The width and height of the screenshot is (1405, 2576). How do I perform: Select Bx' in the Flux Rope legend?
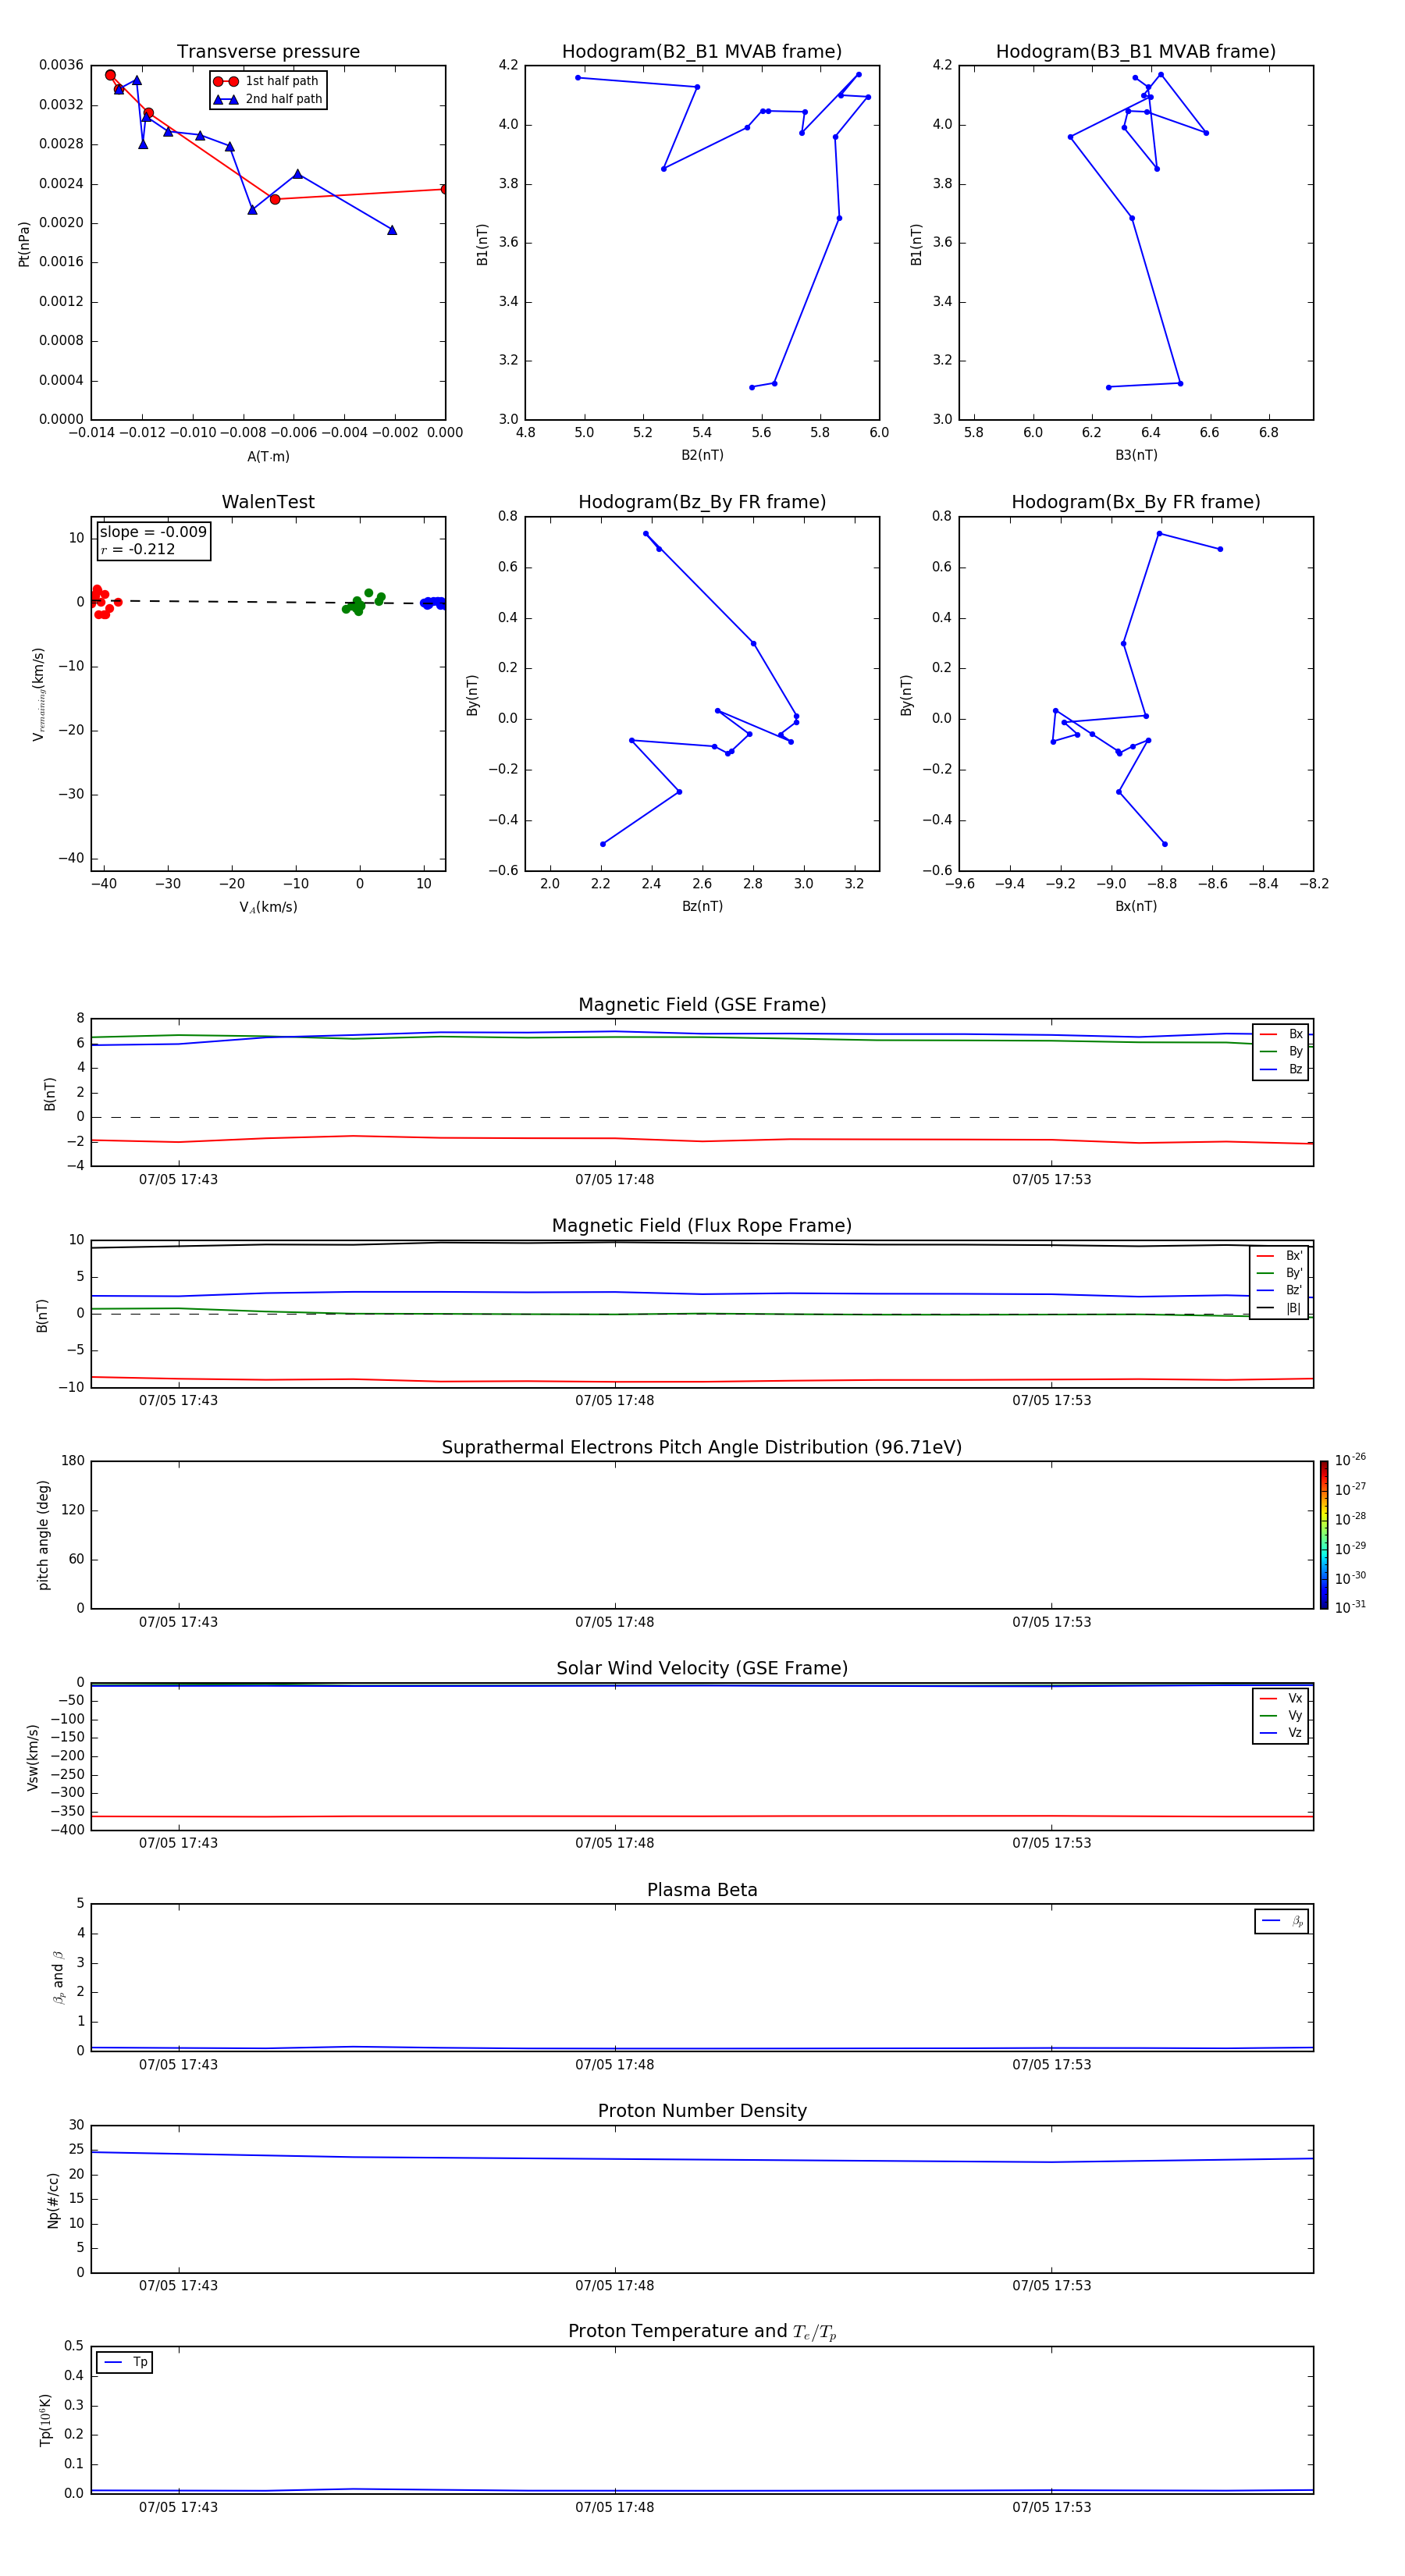coord(1279,1256)
